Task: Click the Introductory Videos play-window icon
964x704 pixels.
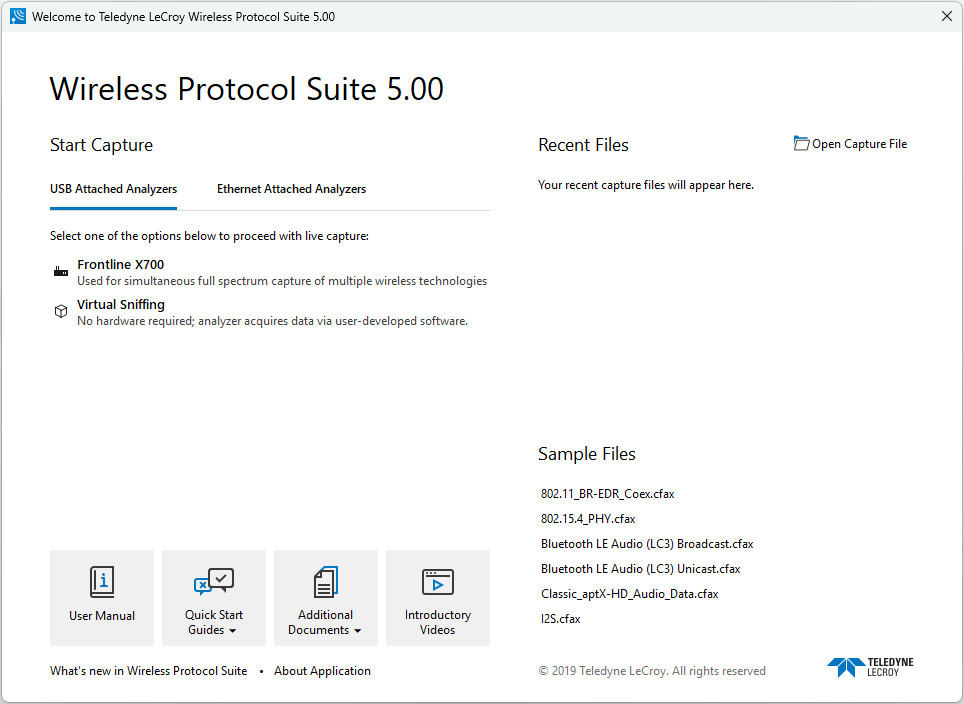Action: click(x=438, y=582)
